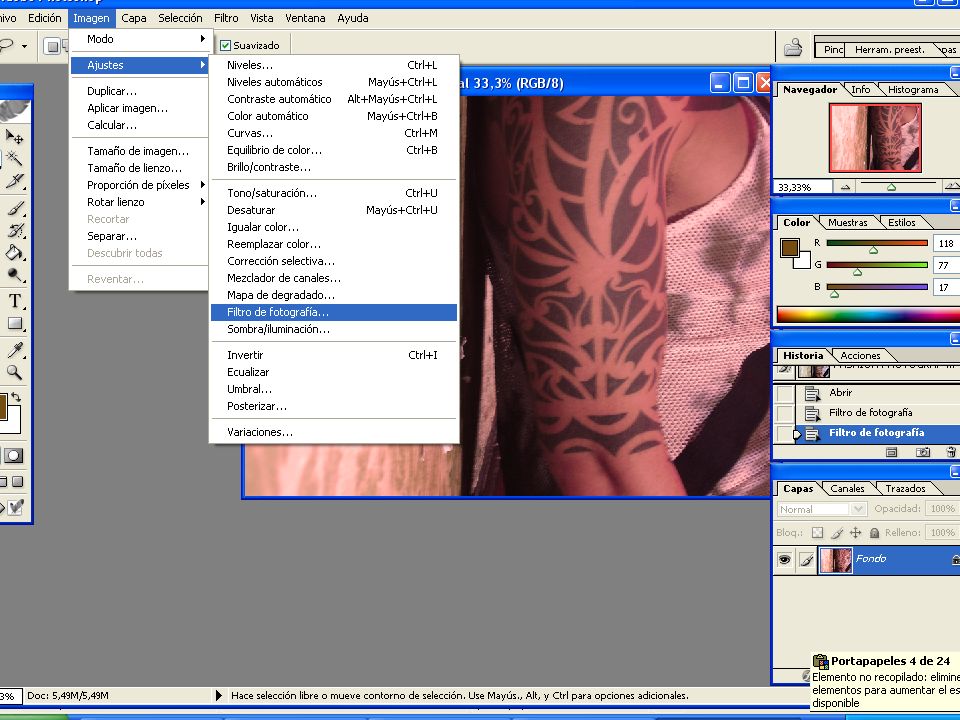The width and height of the screenshot is (960, 720).
Task: Click the Navigator zoom in icon
Action: point(951,187)
